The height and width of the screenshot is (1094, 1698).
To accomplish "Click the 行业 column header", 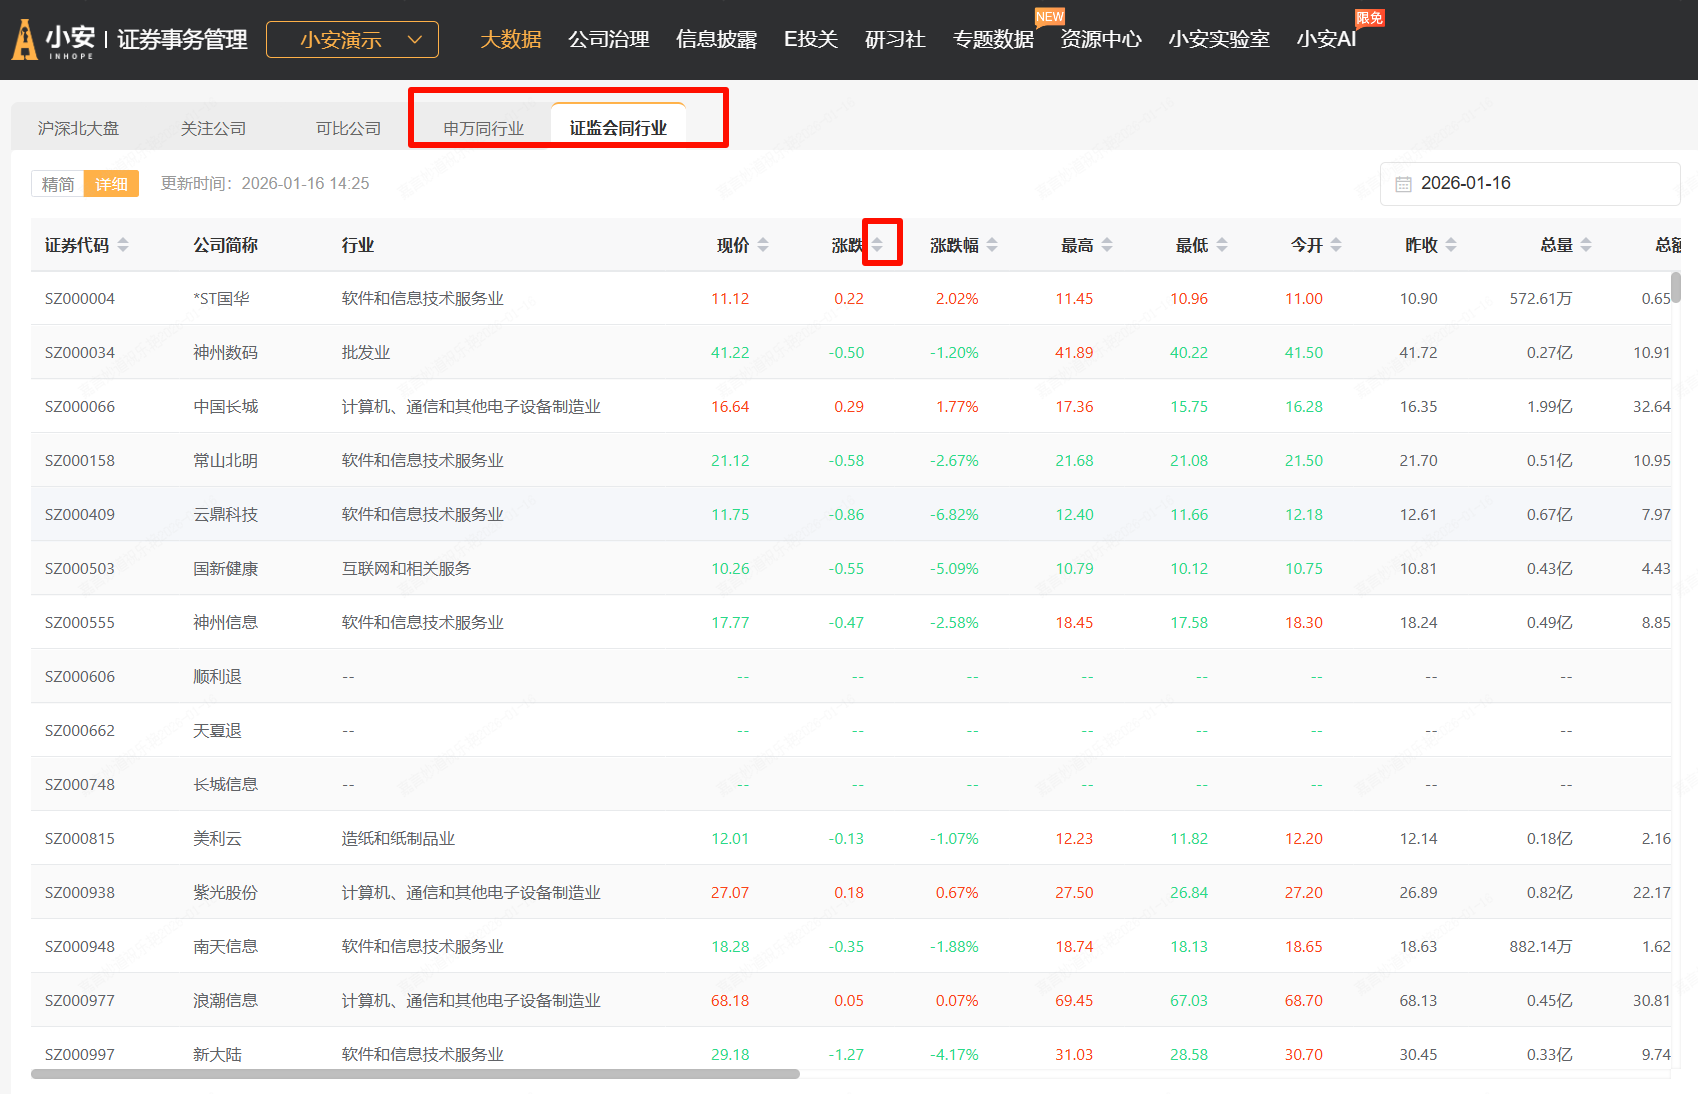I will point(358,245).
